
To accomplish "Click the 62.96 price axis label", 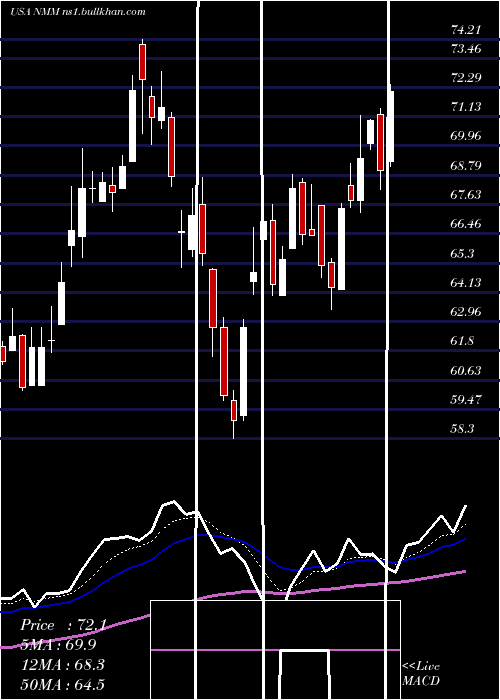I will tap(466, 312).
